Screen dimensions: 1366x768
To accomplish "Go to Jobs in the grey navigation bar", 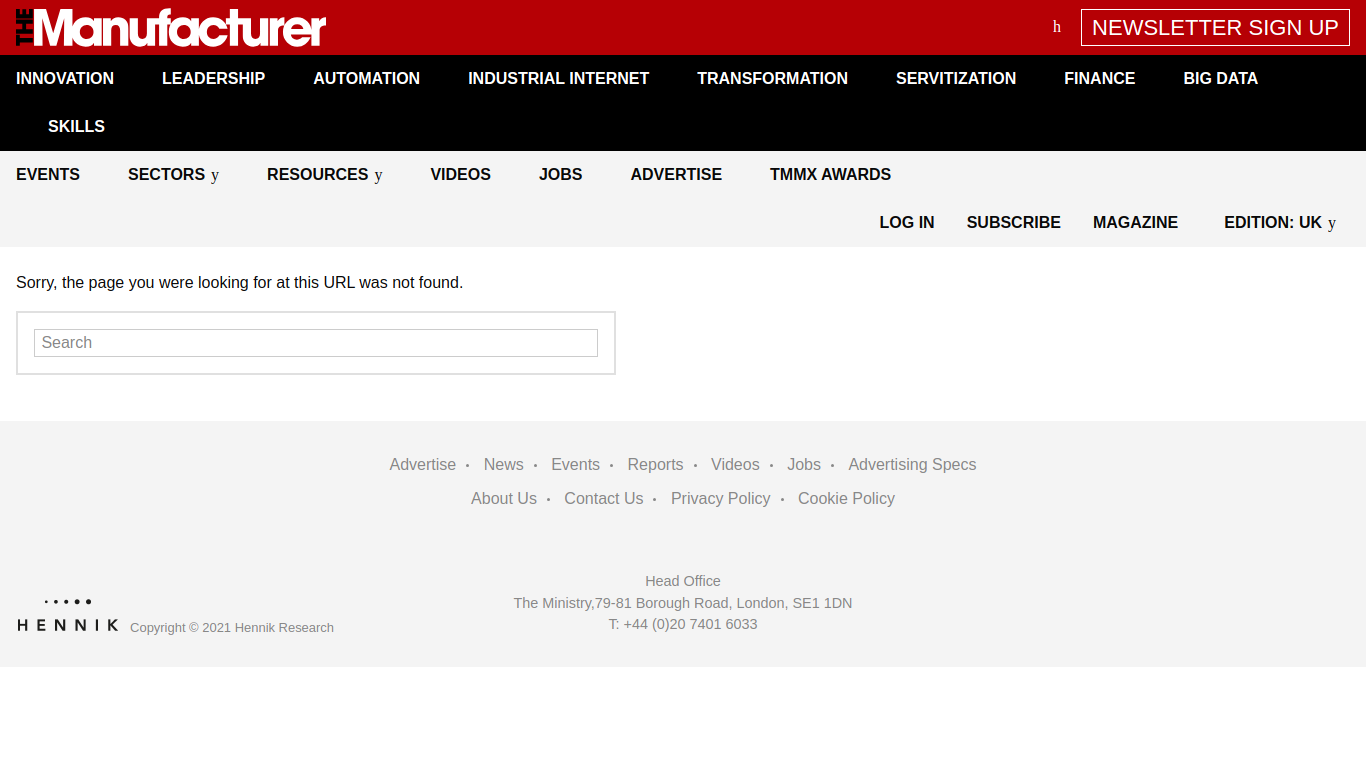I will [560, 174].
